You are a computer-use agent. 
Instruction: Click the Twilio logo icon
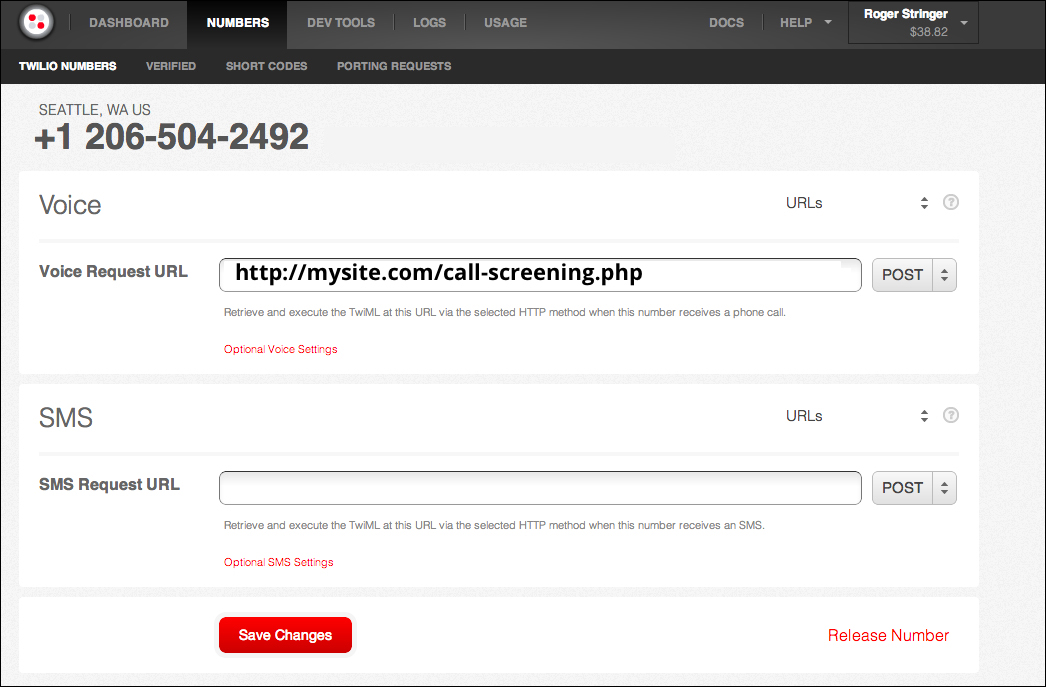coord(37,22)
